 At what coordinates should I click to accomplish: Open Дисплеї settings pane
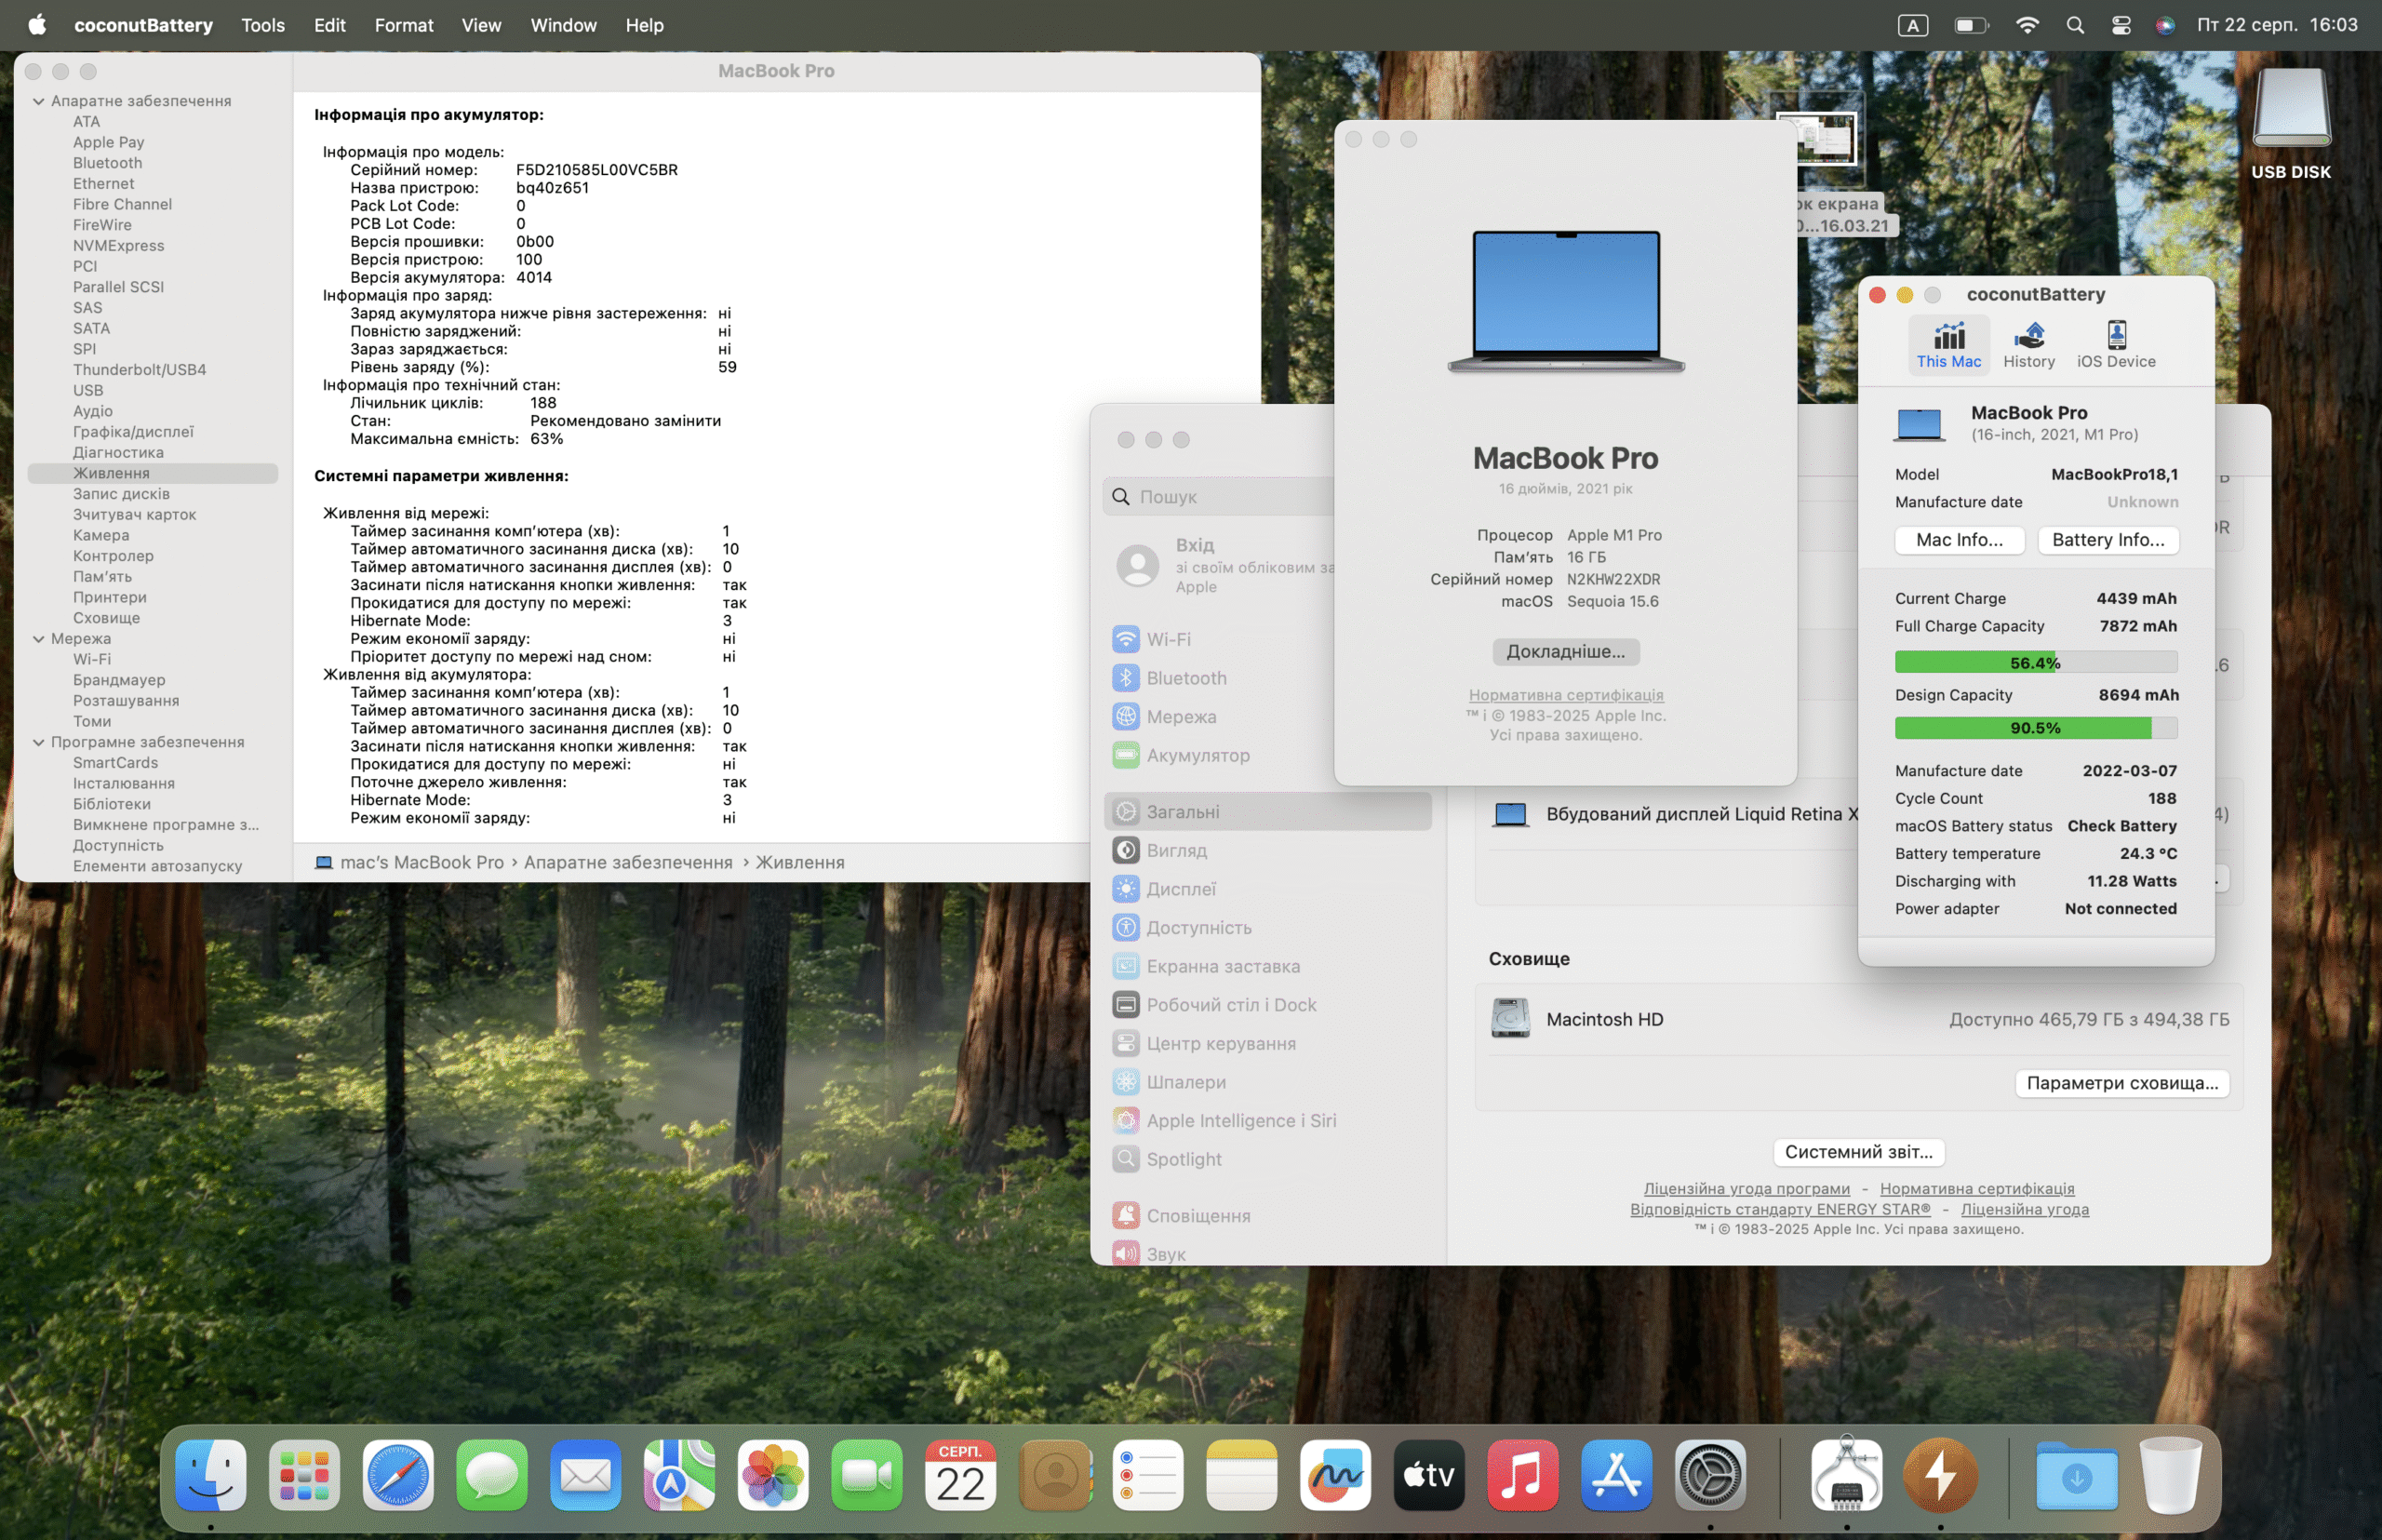[x=1267, y=889]
